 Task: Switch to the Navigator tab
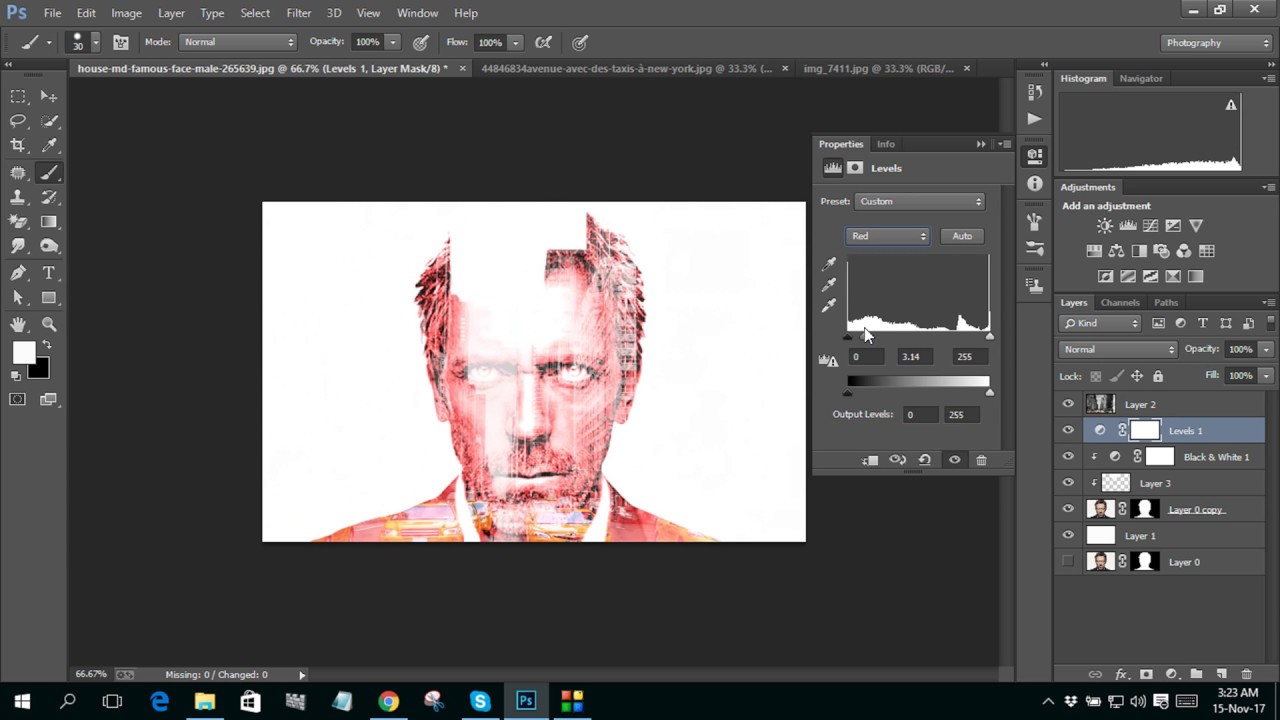(x=1141, y=78)
